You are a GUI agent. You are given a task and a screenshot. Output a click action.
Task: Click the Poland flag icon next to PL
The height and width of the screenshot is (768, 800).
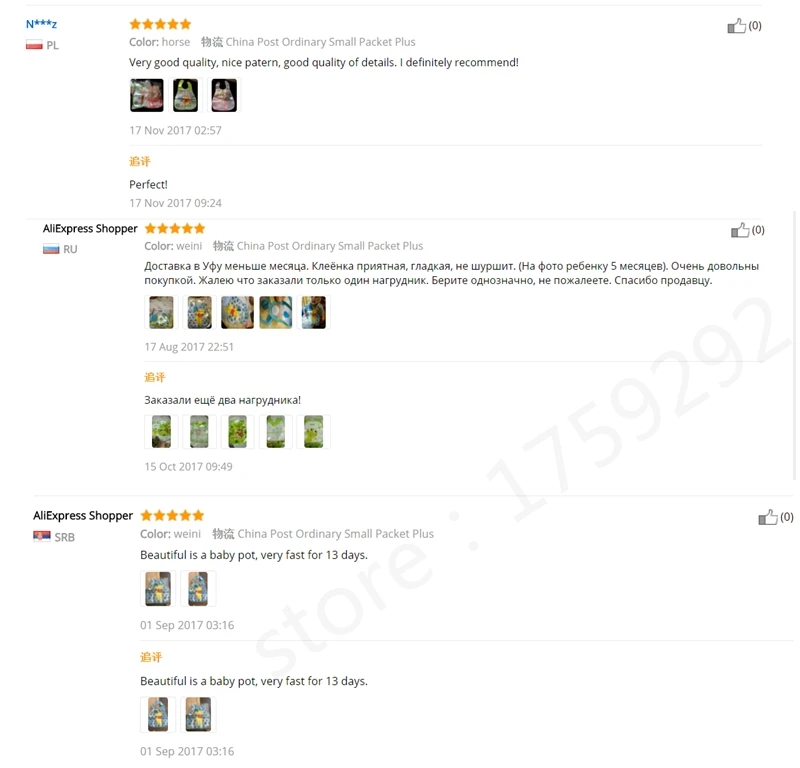[34, 45]
